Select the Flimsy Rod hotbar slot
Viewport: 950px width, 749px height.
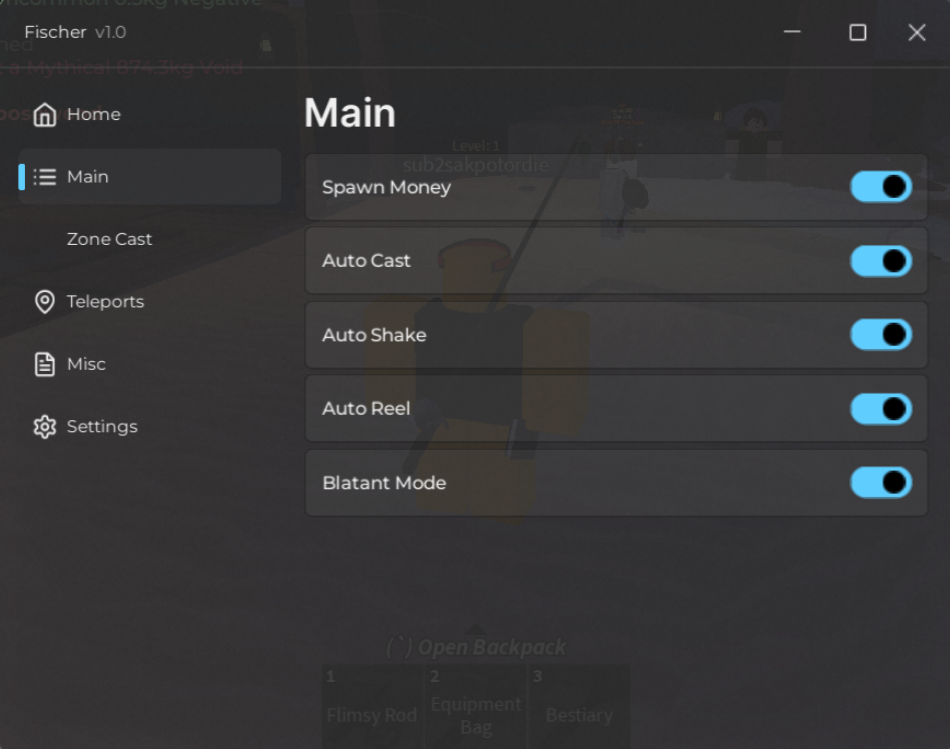372,707
